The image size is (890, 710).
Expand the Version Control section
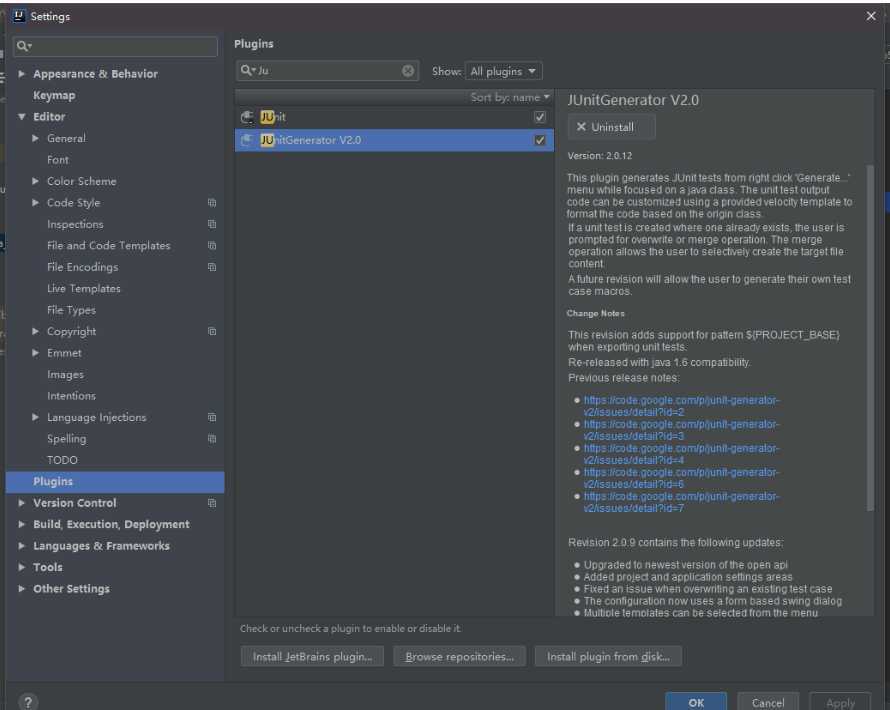click(22, 503)
